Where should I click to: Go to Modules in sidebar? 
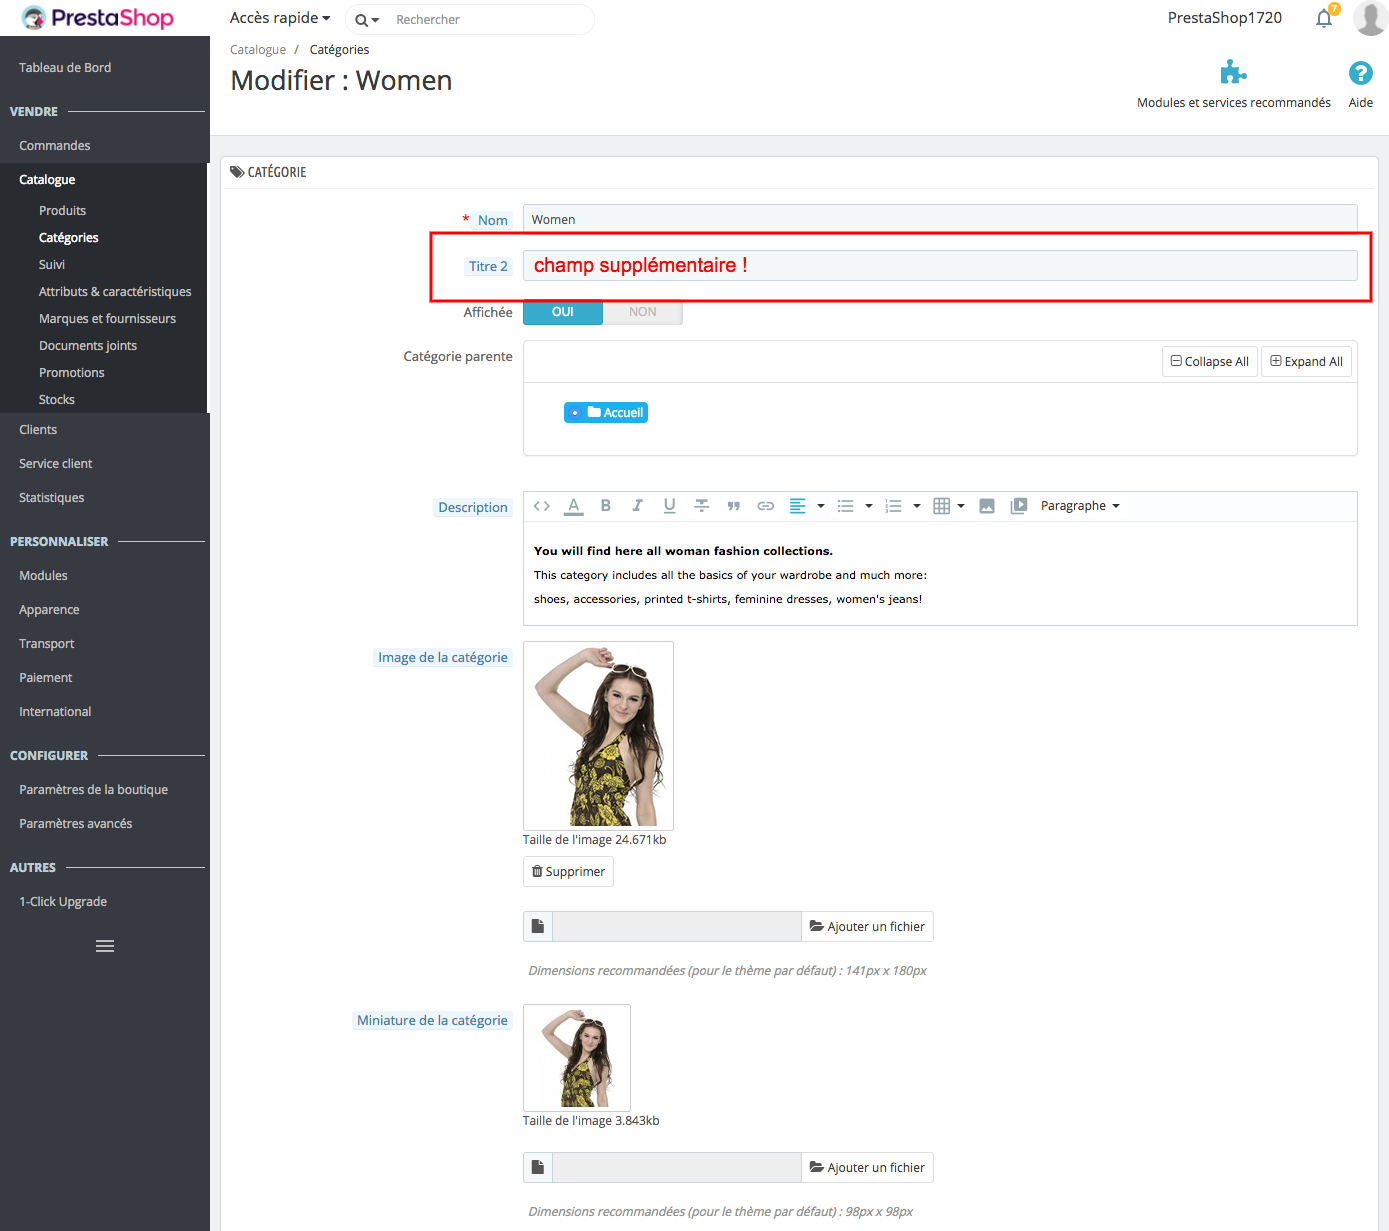pos(43,576)
